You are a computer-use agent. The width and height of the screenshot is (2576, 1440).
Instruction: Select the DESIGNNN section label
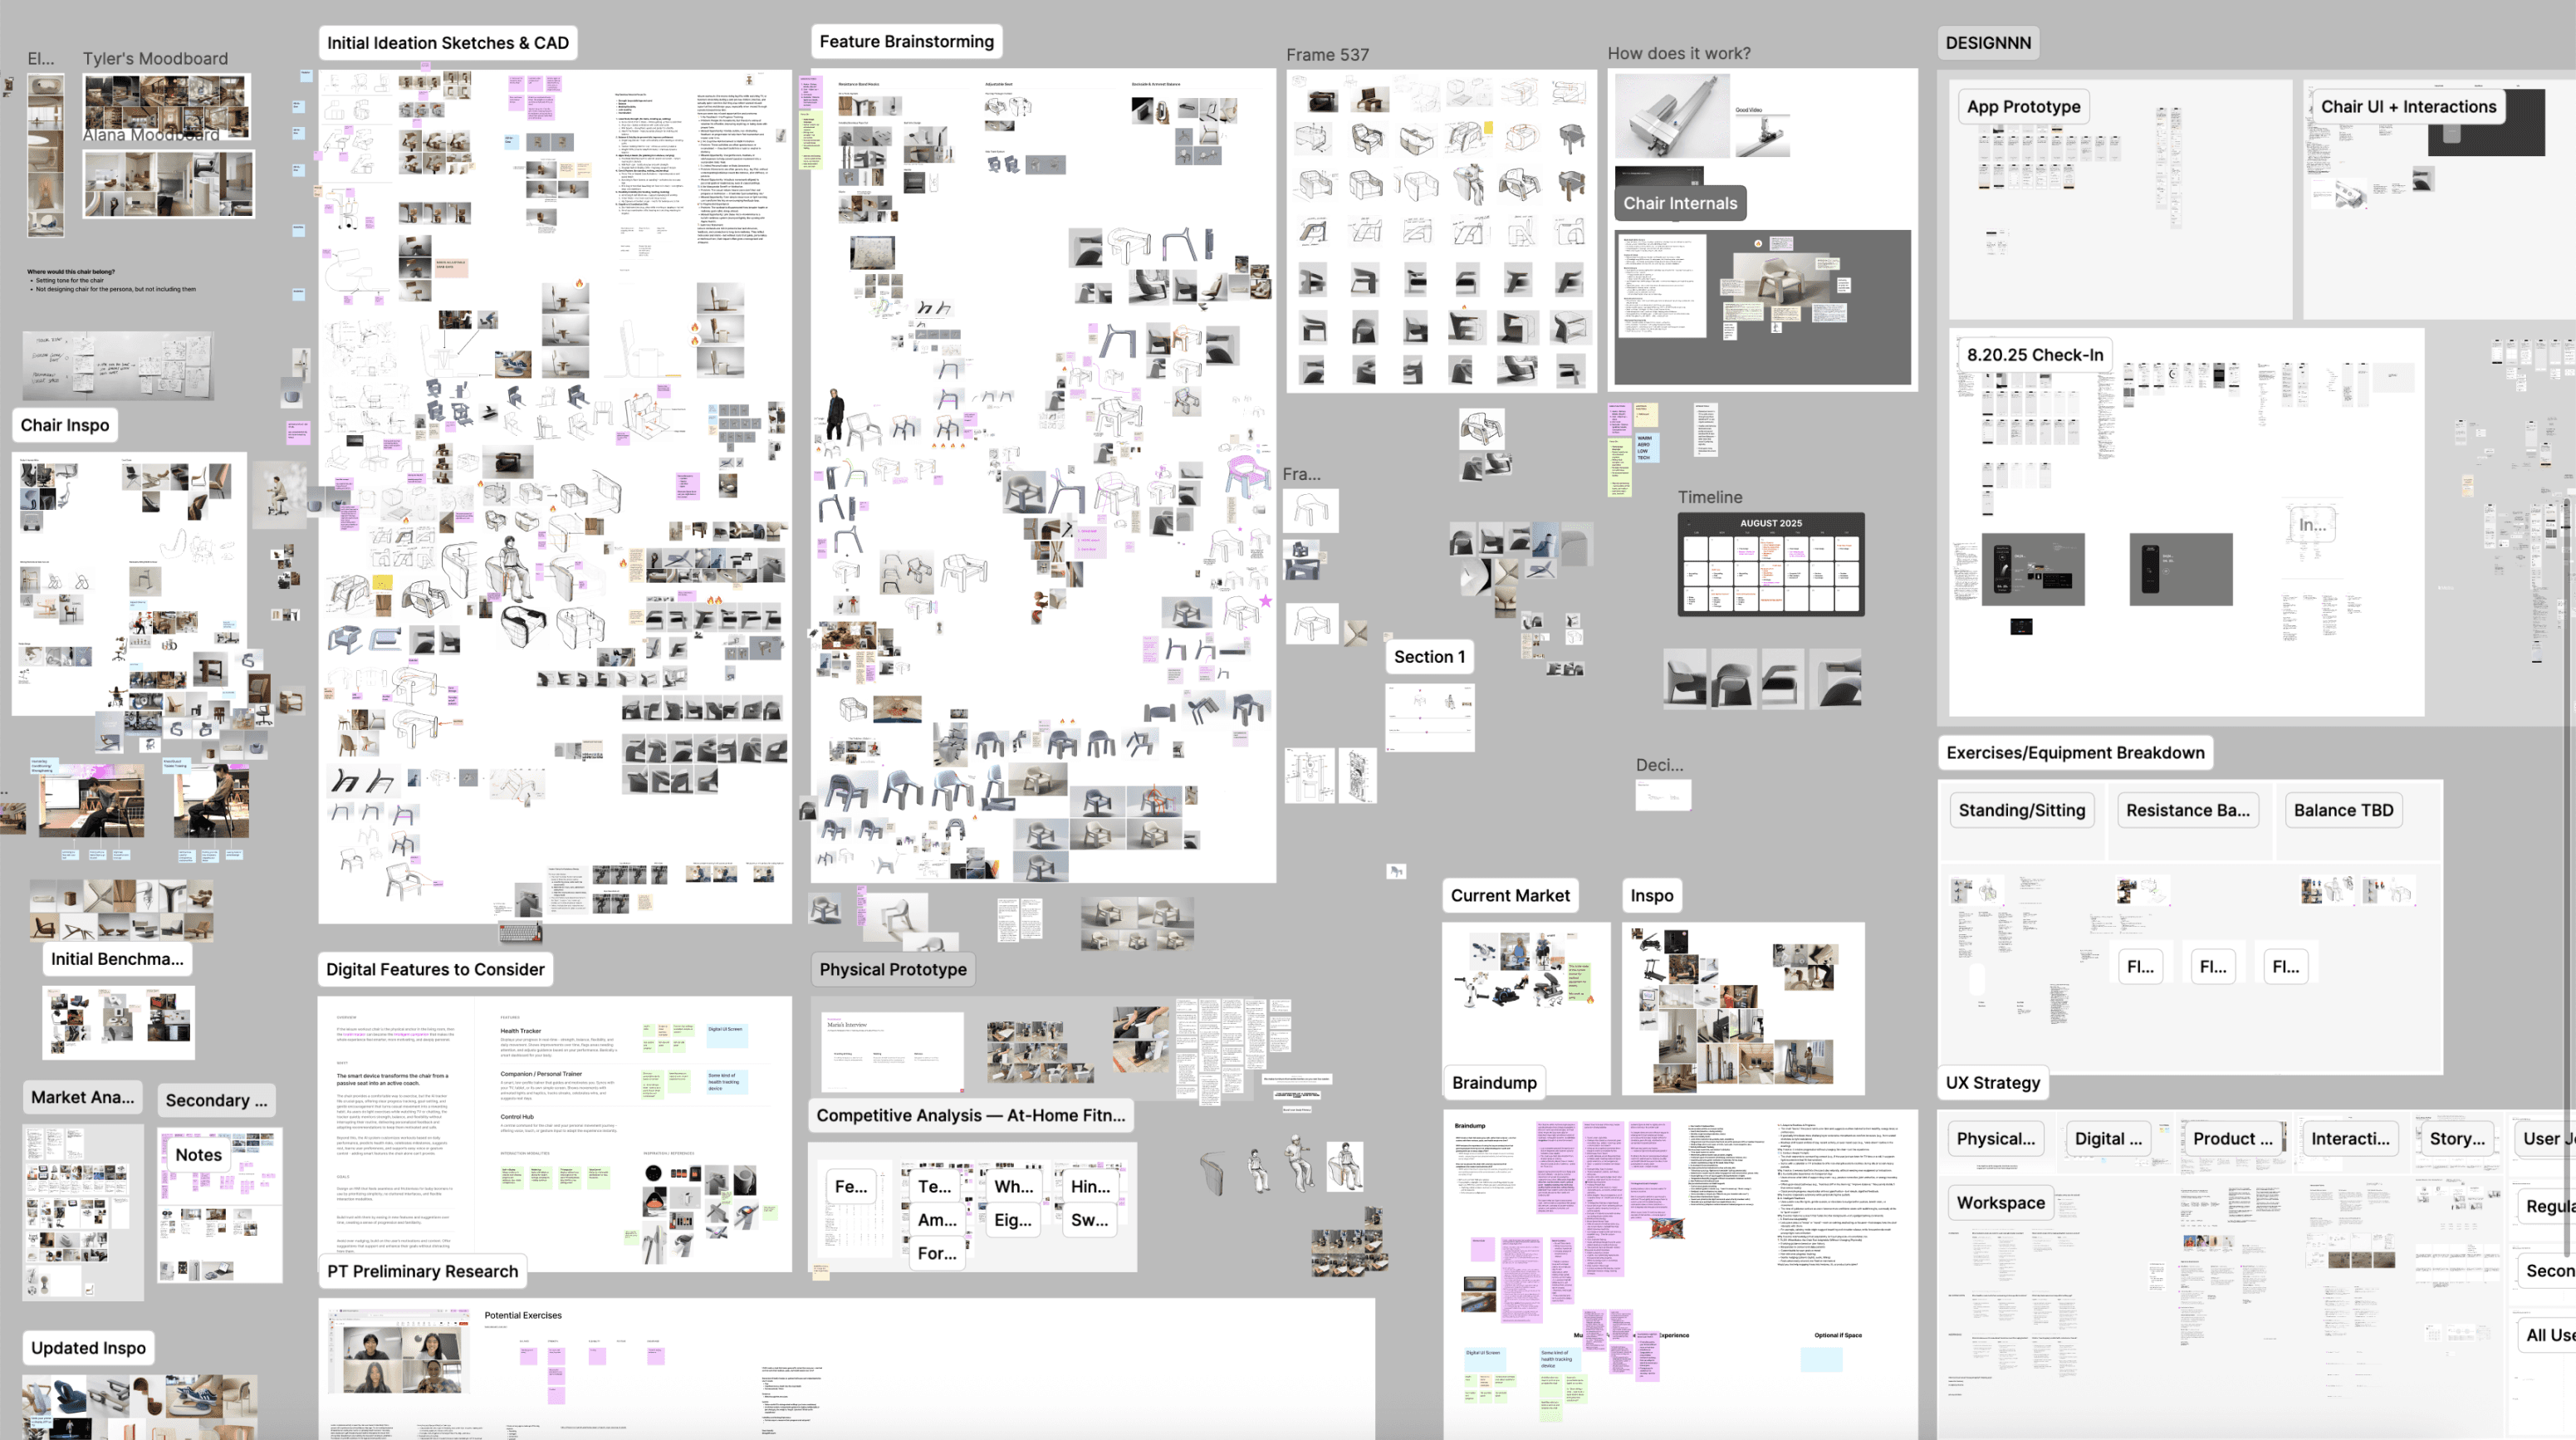coord(1987,43)
